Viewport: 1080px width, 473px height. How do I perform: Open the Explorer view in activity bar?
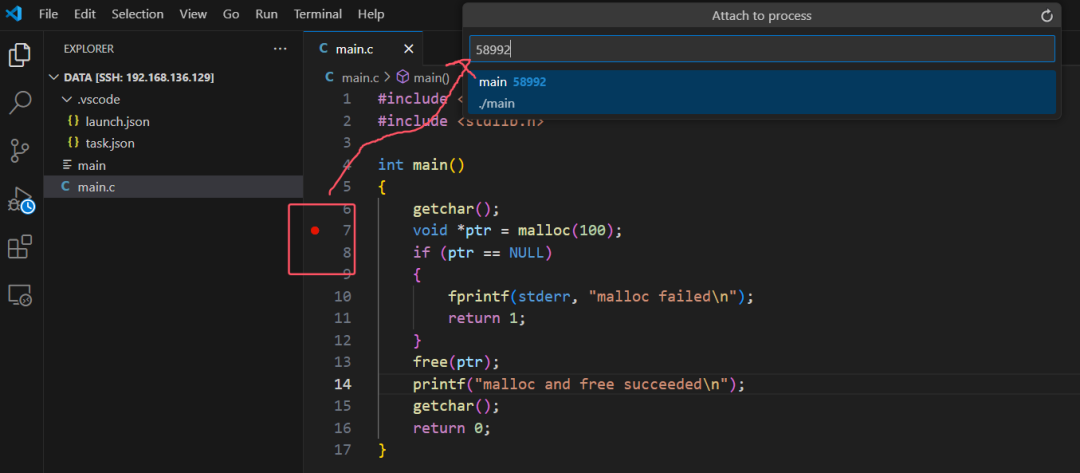tap(20, 55)
